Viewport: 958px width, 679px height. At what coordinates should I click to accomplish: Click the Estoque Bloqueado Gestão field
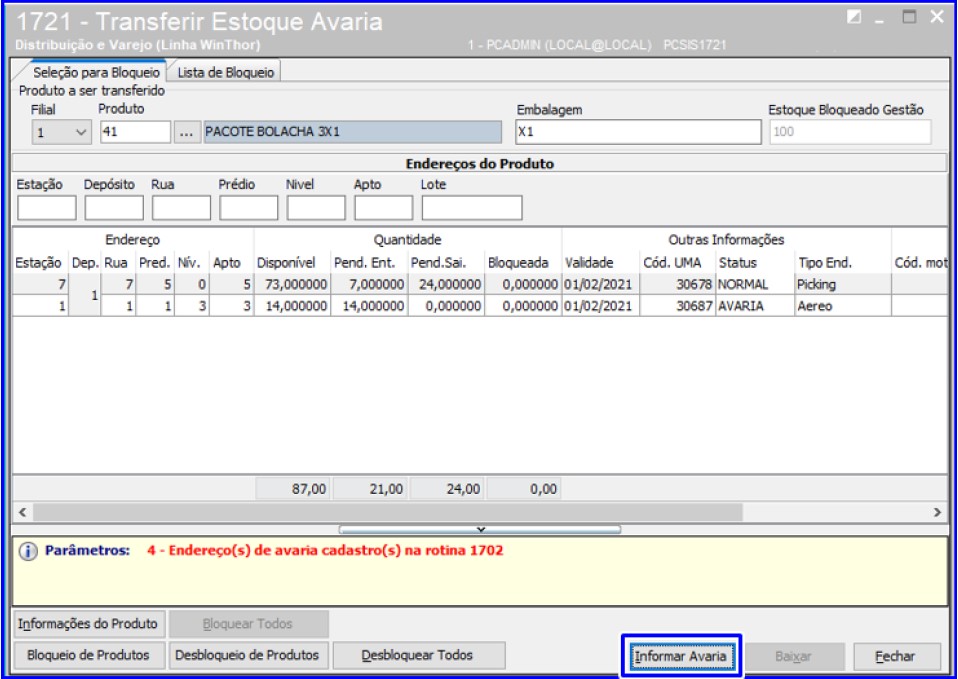(850, 132)
